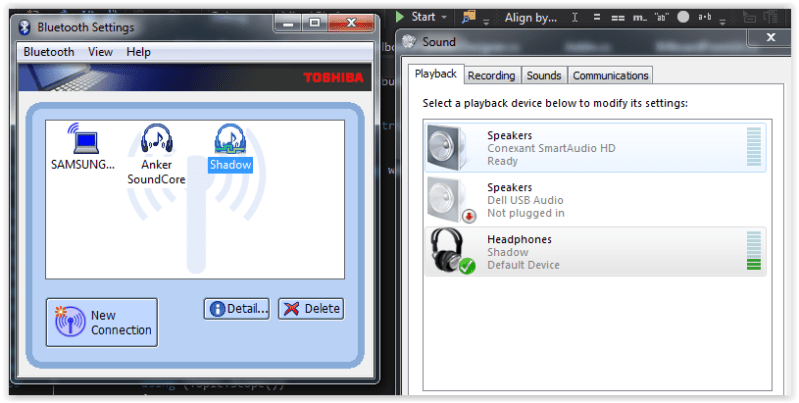The image size is (799, 403).
Task: Click the green checkmark default device badge
Action: (467, 265)
